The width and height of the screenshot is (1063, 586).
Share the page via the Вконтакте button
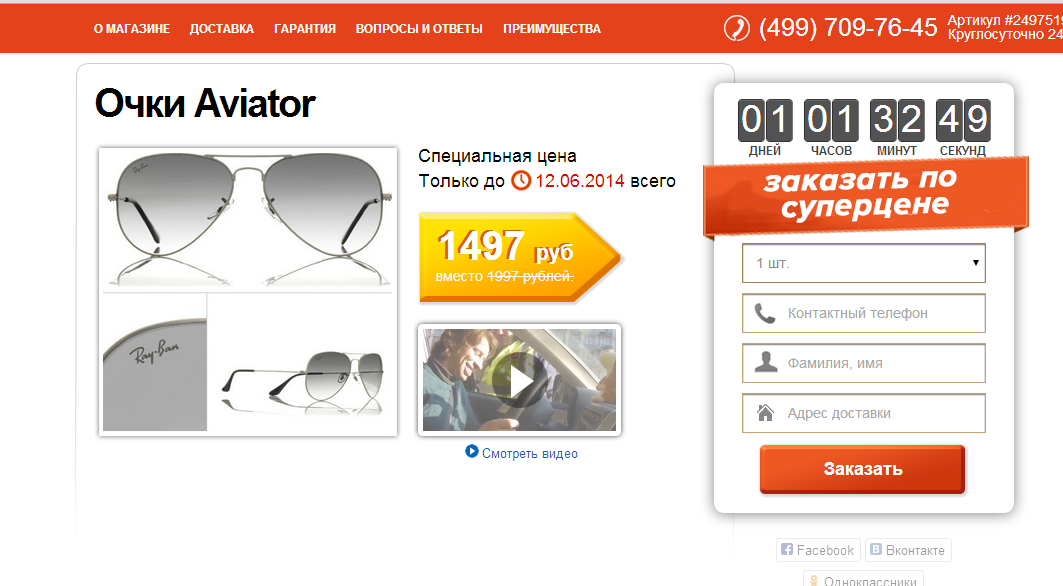coord(907,550)
